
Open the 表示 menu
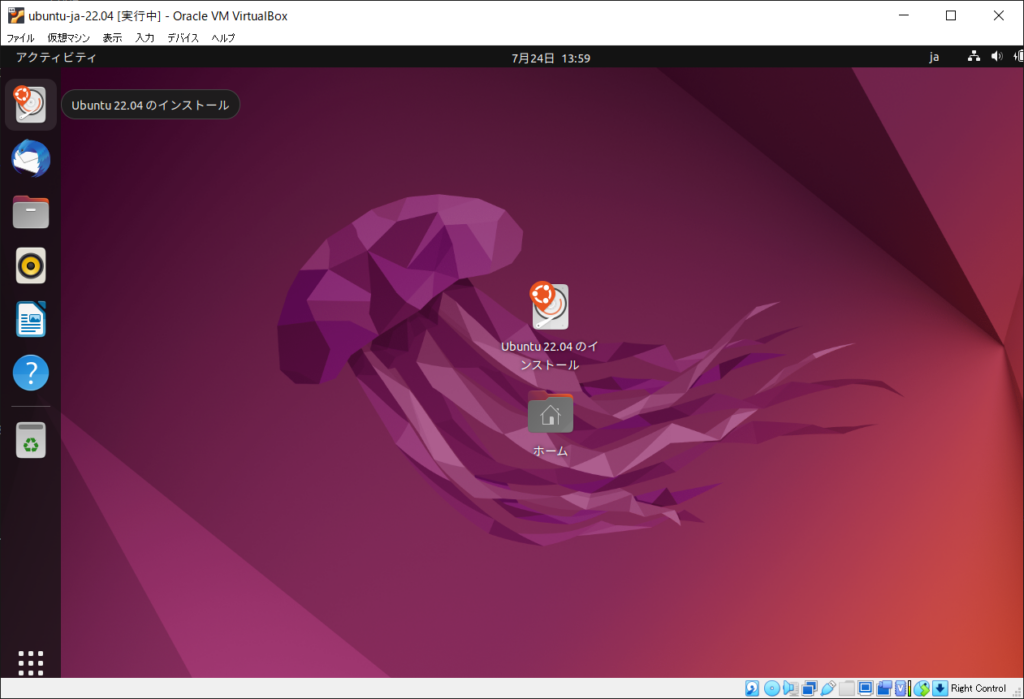pyautogui.click(x=112, y=38)
